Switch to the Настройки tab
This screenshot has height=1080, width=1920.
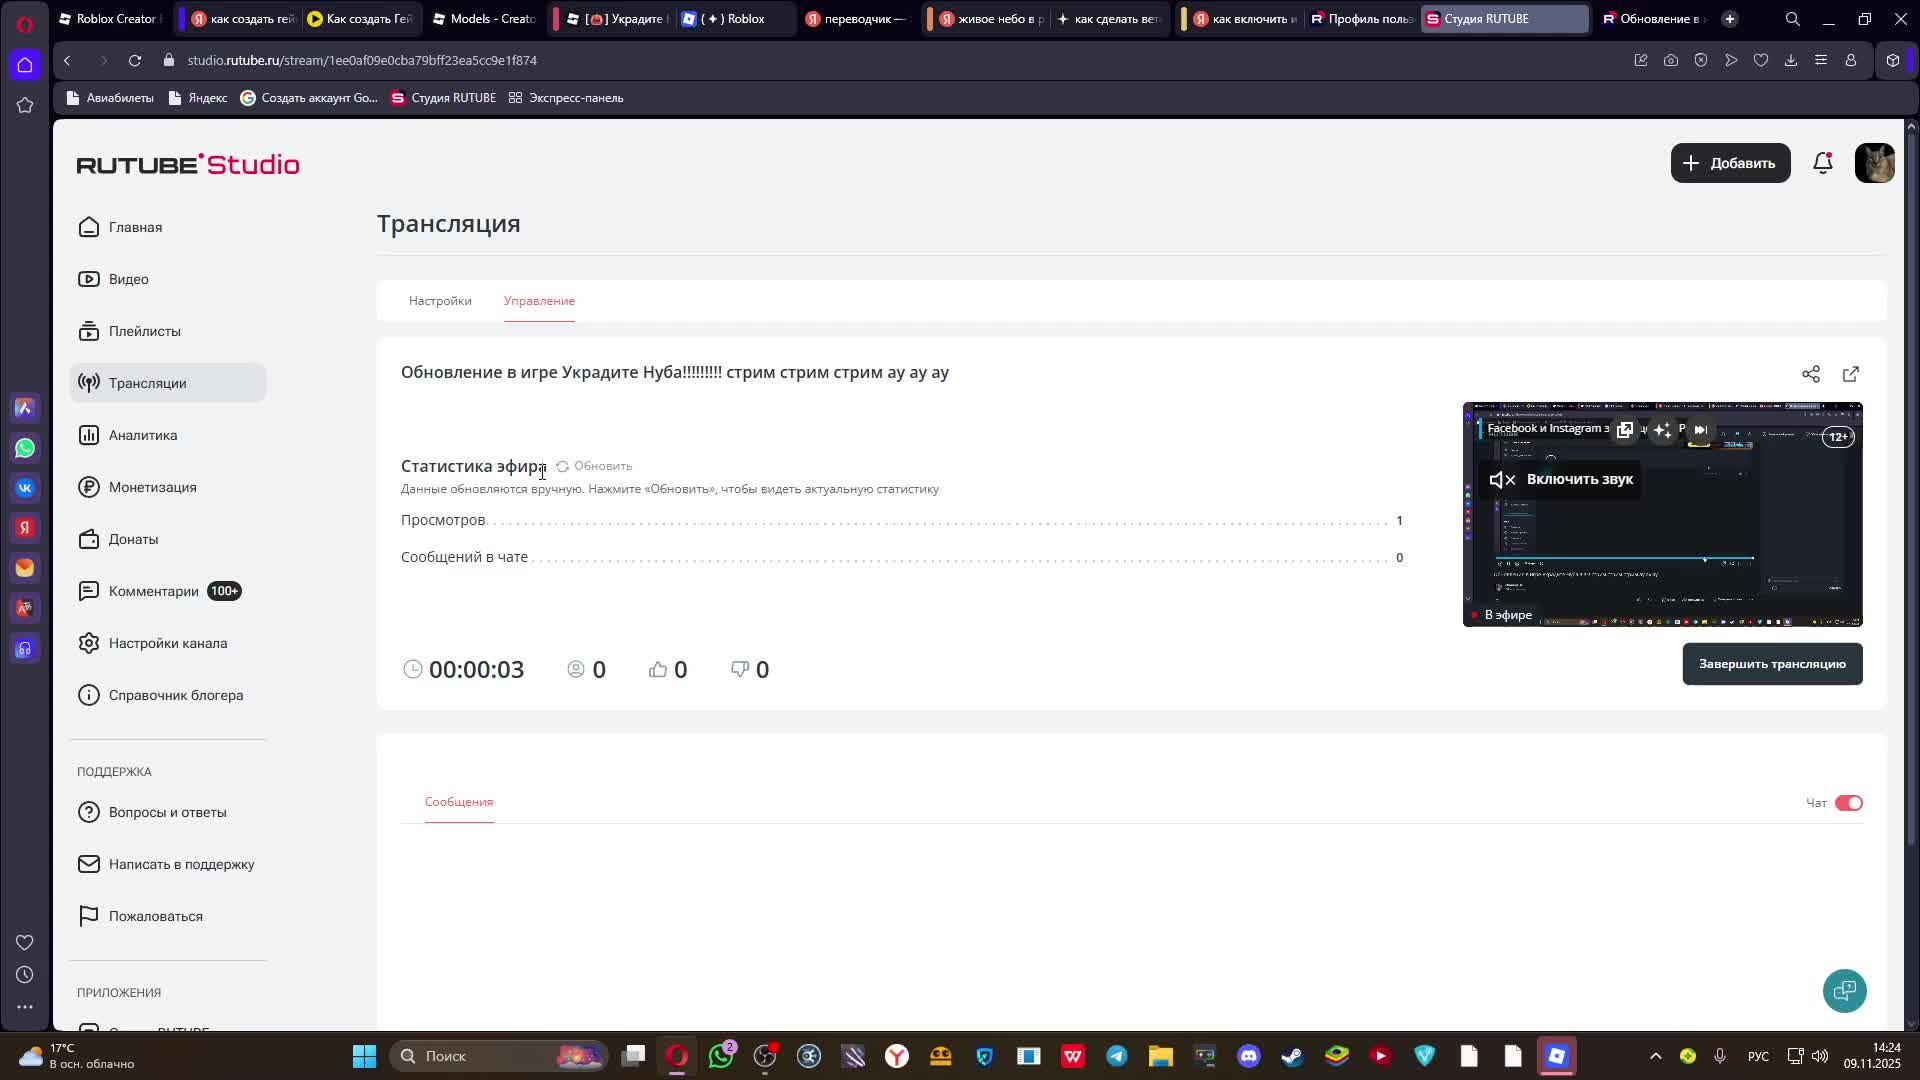(440, 301)
